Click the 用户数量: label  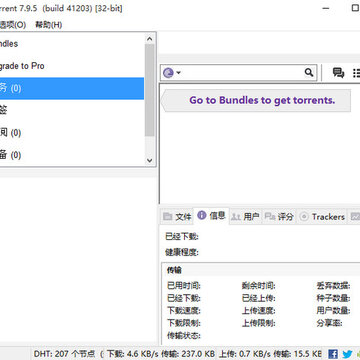pyautogui.click(x=333, y=311)
